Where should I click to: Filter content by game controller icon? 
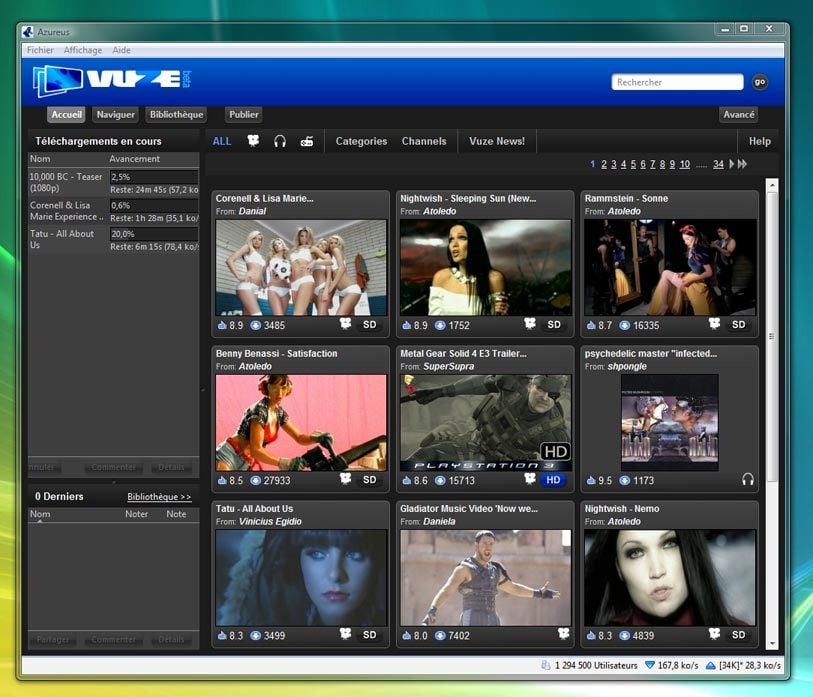click(x=306, y=141)
